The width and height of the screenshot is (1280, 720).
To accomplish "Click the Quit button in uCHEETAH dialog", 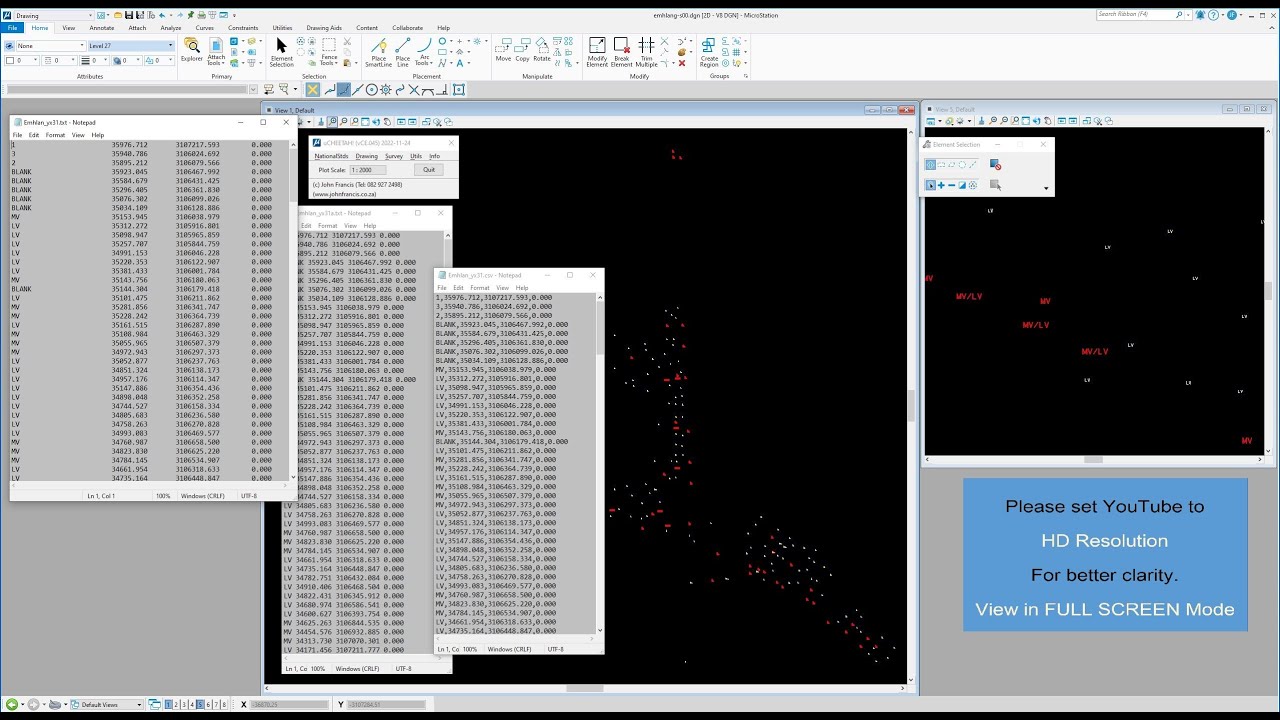I will tap(429, 170).
